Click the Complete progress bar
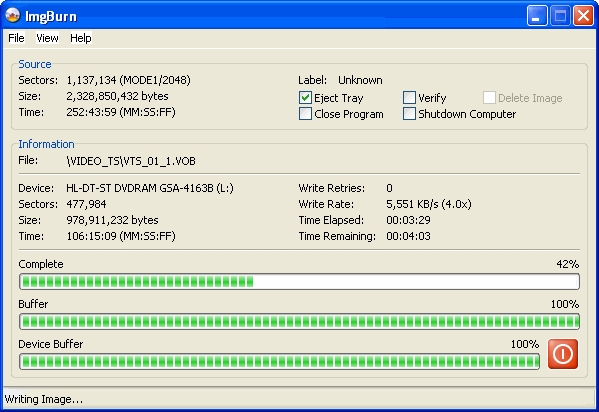 point(299,282)
